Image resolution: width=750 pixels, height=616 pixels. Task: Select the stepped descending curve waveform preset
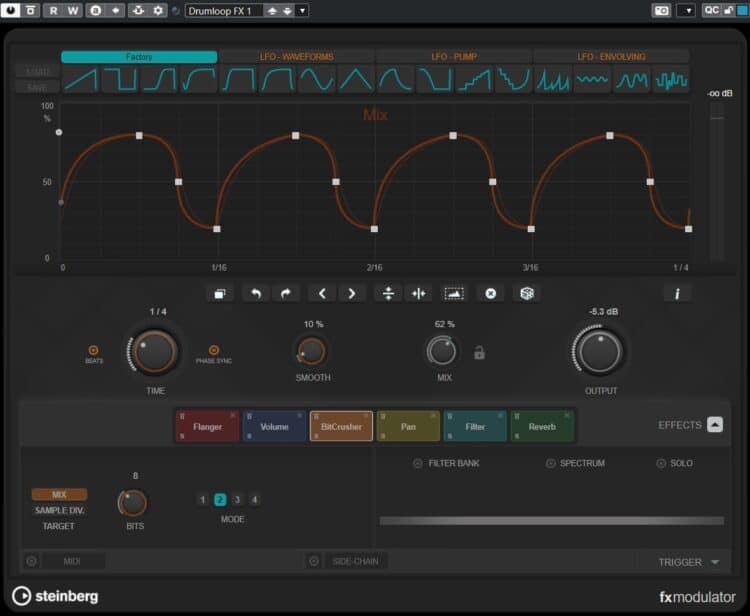coord(514,79)
